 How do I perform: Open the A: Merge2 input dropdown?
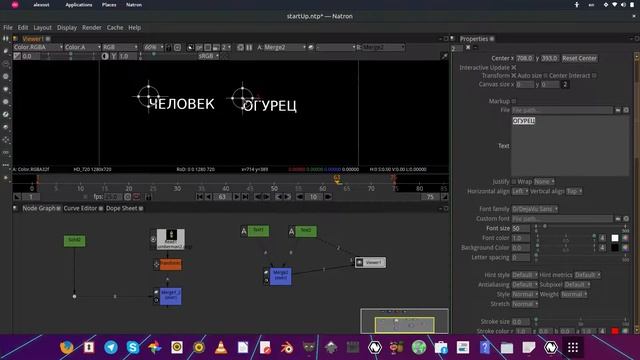coord(284,47)
